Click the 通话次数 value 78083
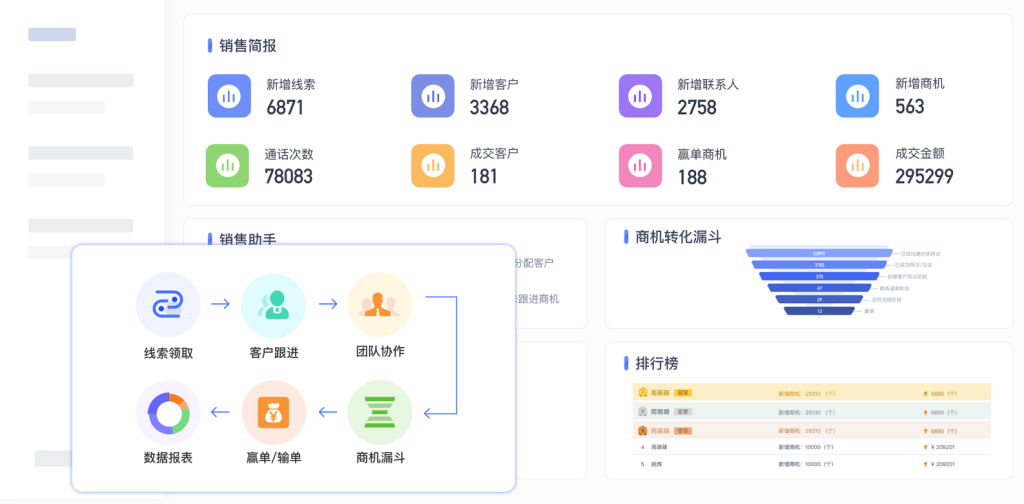Image resolution: width=1024 pixels, height=504 pixels. (289, 176)
